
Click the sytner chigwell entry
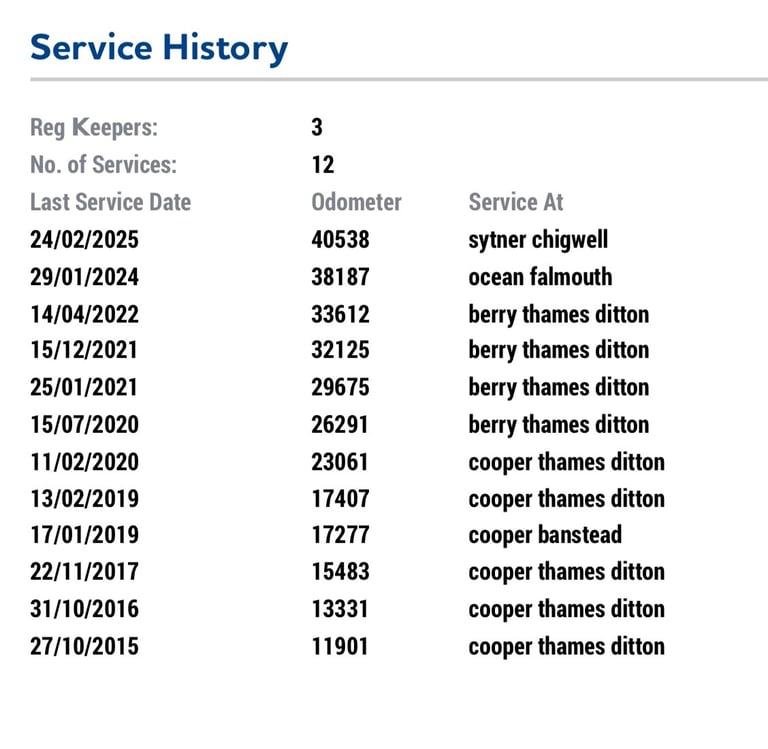(x=538, y=240)
